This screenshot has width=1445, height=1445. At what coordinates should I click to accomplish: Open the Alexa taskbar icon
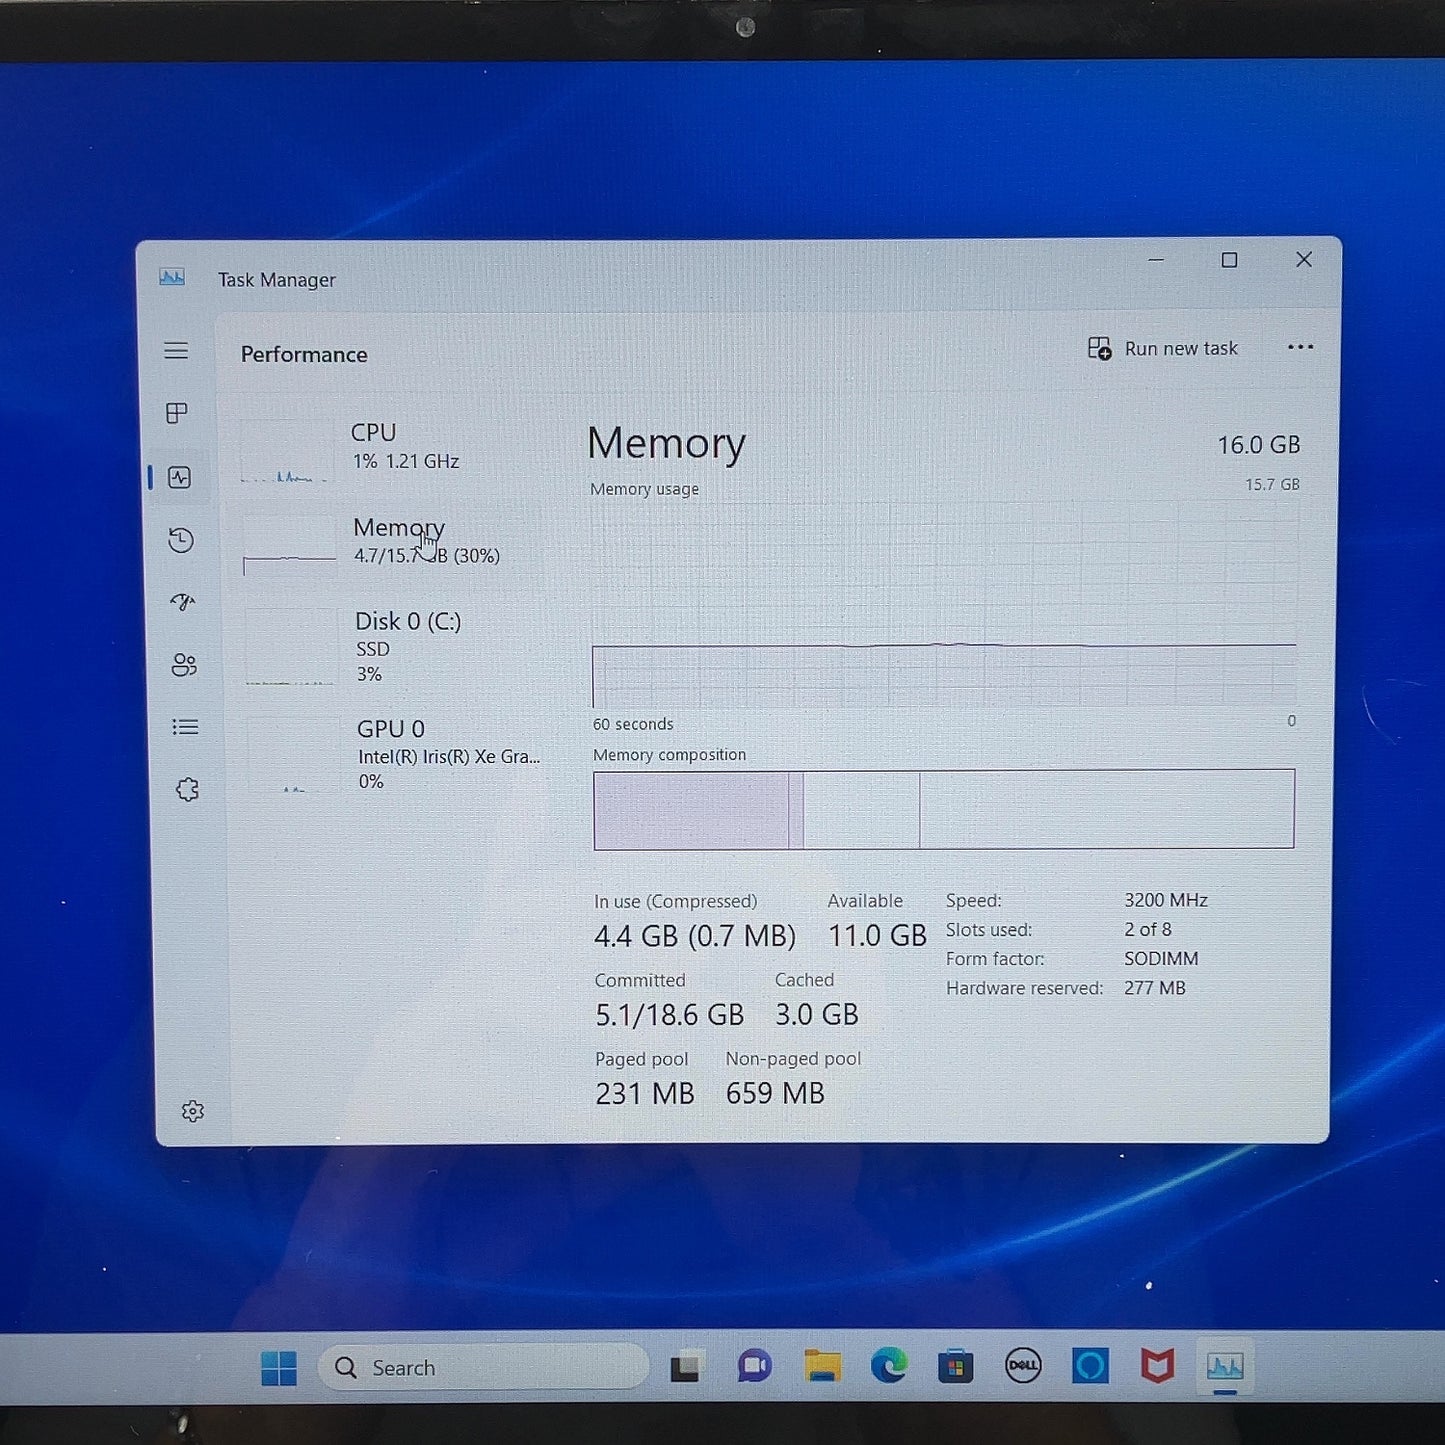click(1090, 1366)
